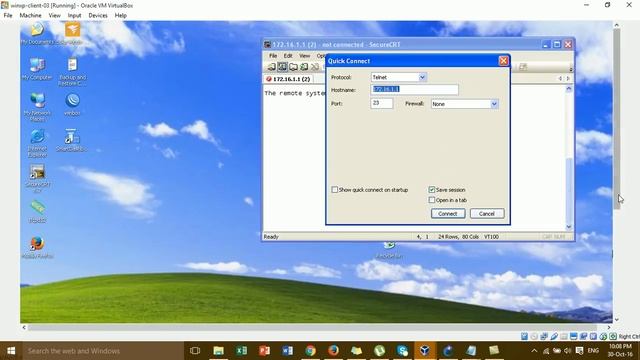The image size is (640, 360).
Task: Click the SecureCRT terminal scrollbar down arrow
Action: point(569,227)
